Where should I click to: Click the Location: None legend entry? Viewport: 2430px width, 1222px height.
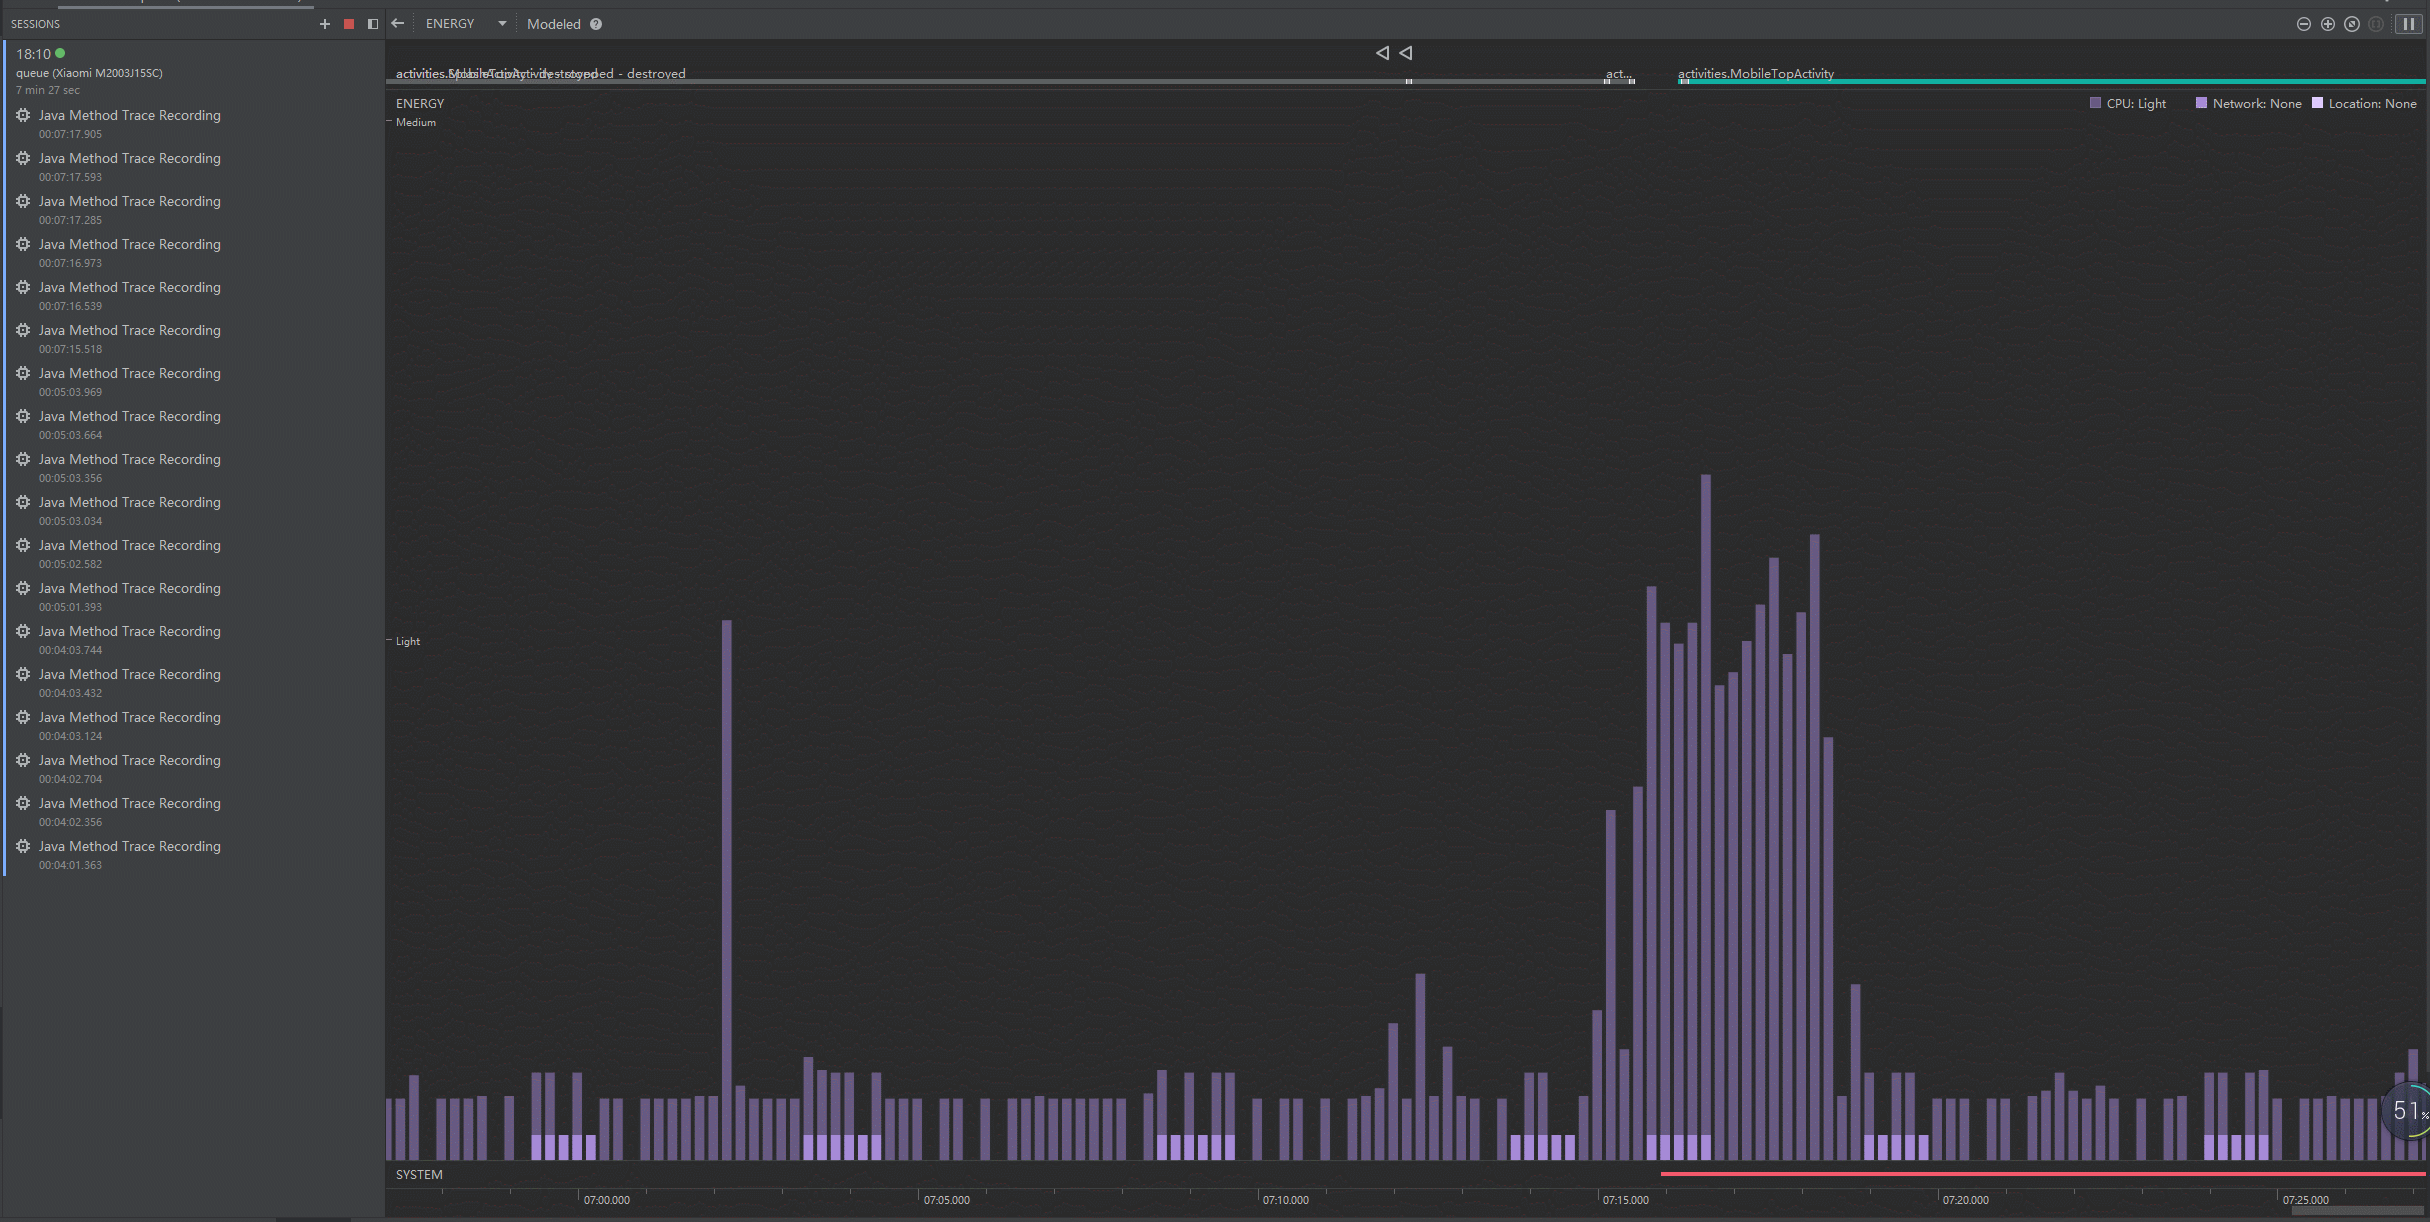pos(2371,103)
